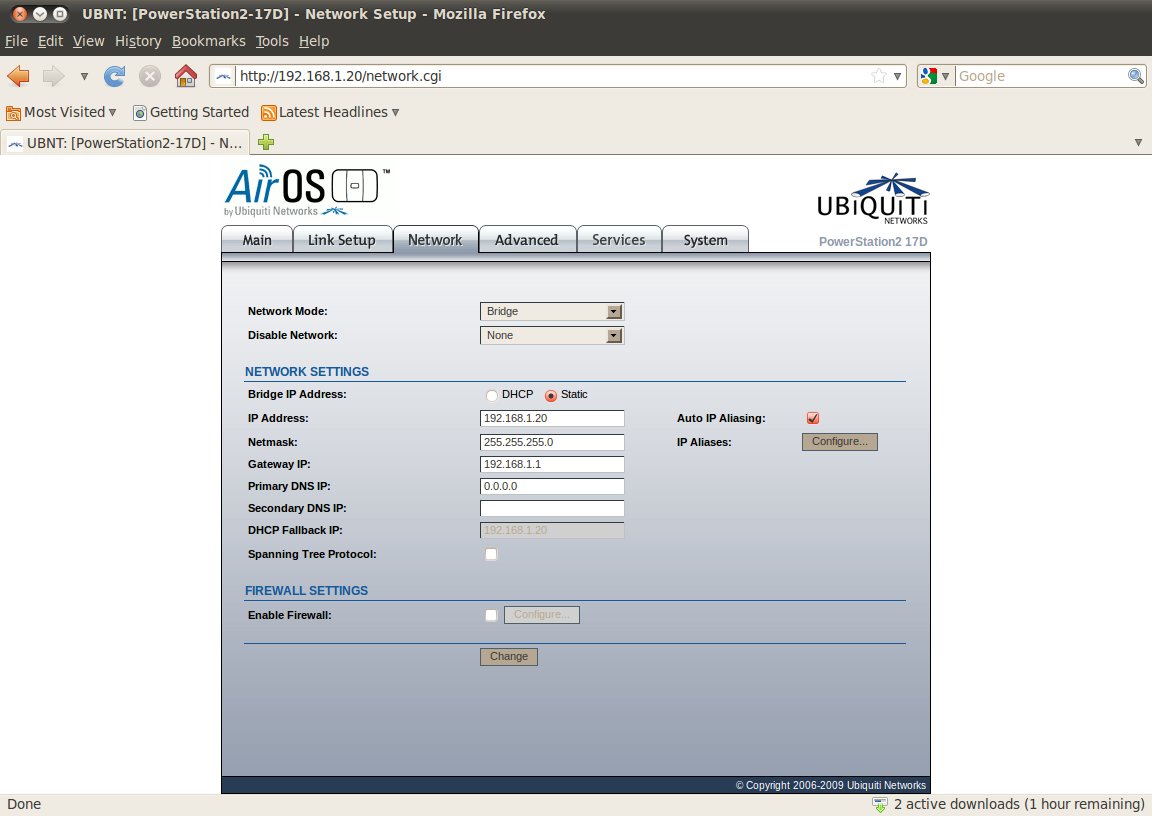Open the Tools menu
Viewport: 1152px width, 816px height.
coord(272,41)
